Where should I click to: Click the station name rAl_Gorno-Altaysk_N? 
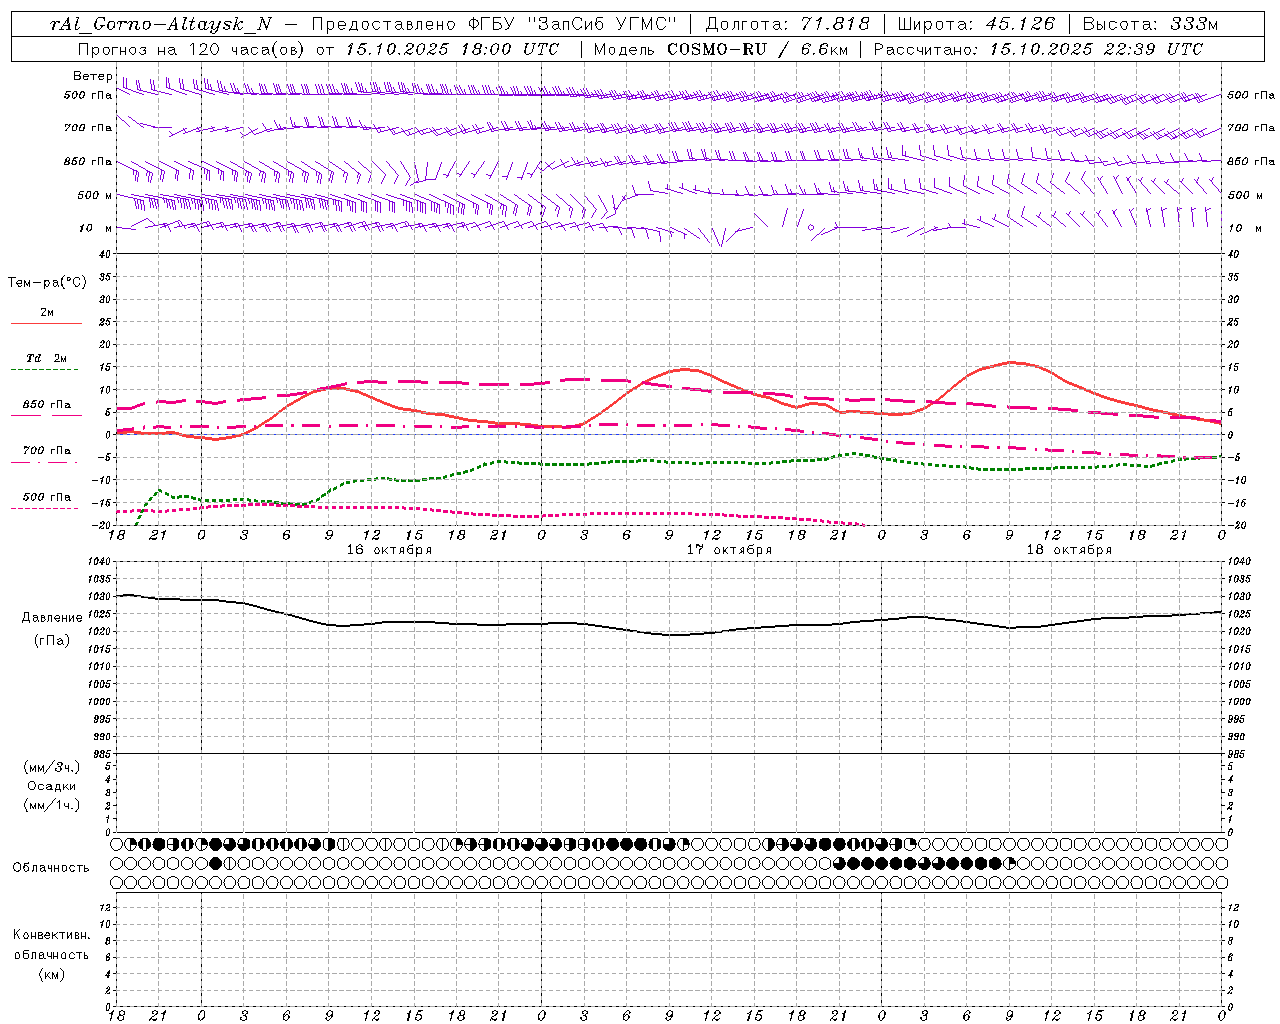pyautogui.click(x=161, y=24)
